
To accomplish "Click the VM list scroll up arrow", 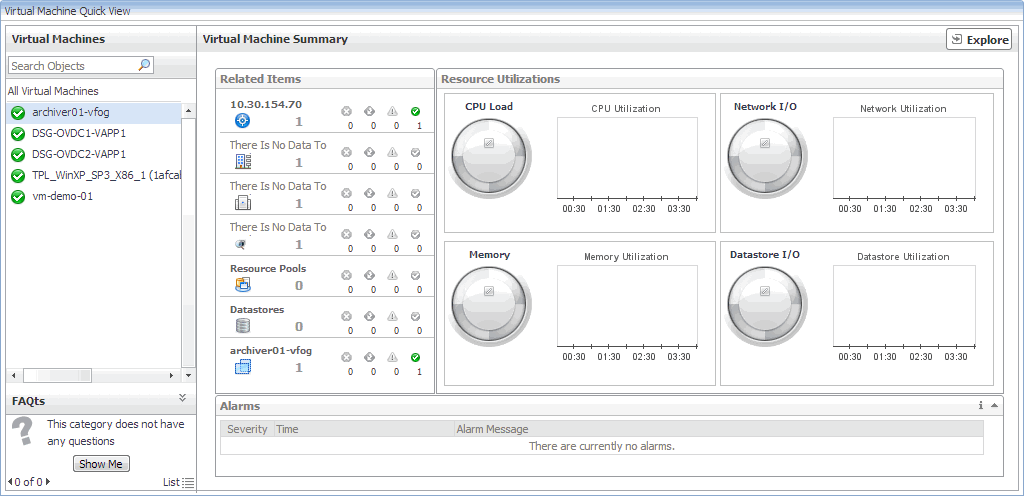I will (x=188, y=111).
